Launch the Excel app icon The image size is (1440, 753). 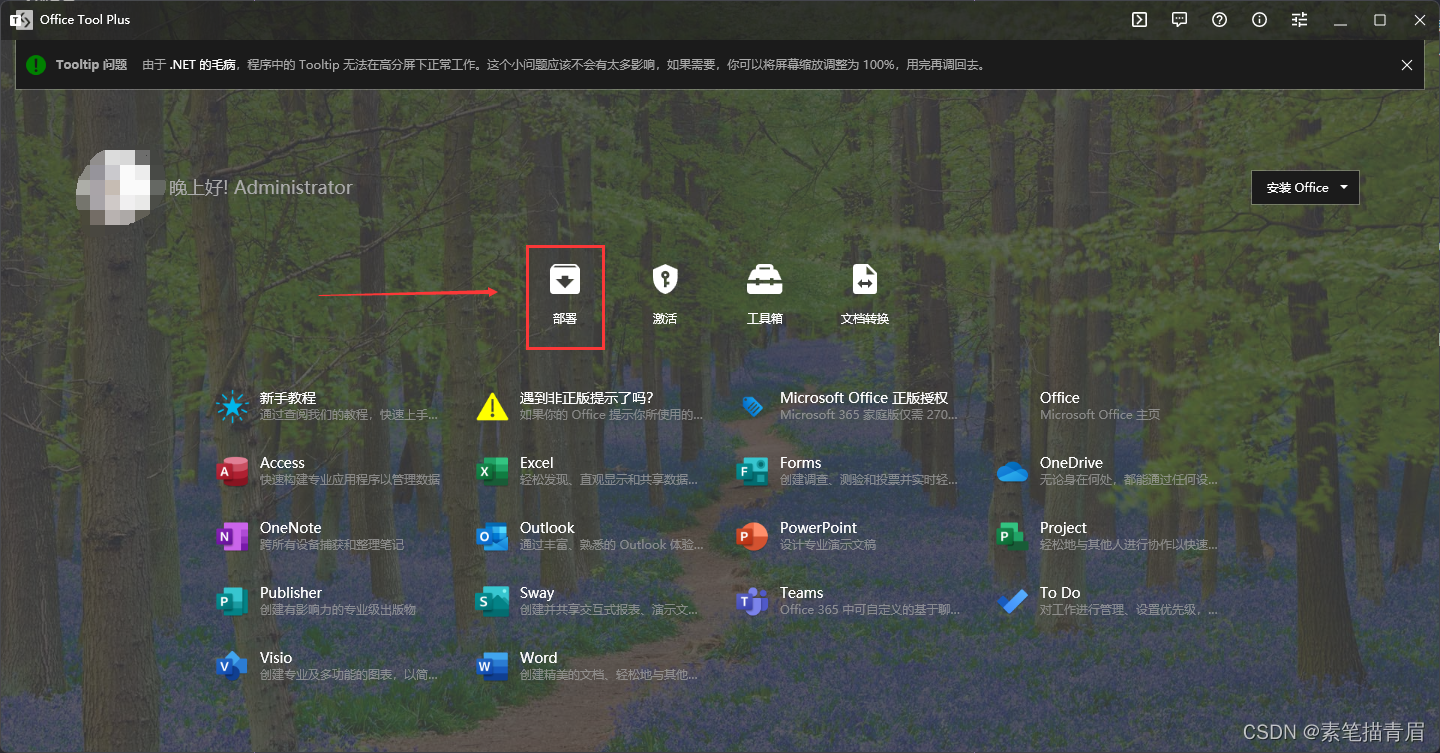point(492,471)
